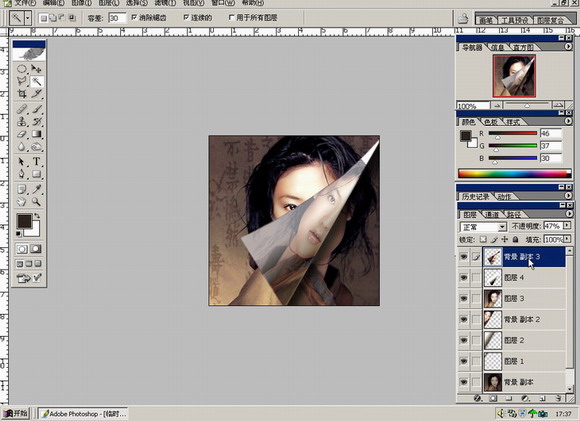
Task: Select the Gradient tool
Action: pos(36,134)
